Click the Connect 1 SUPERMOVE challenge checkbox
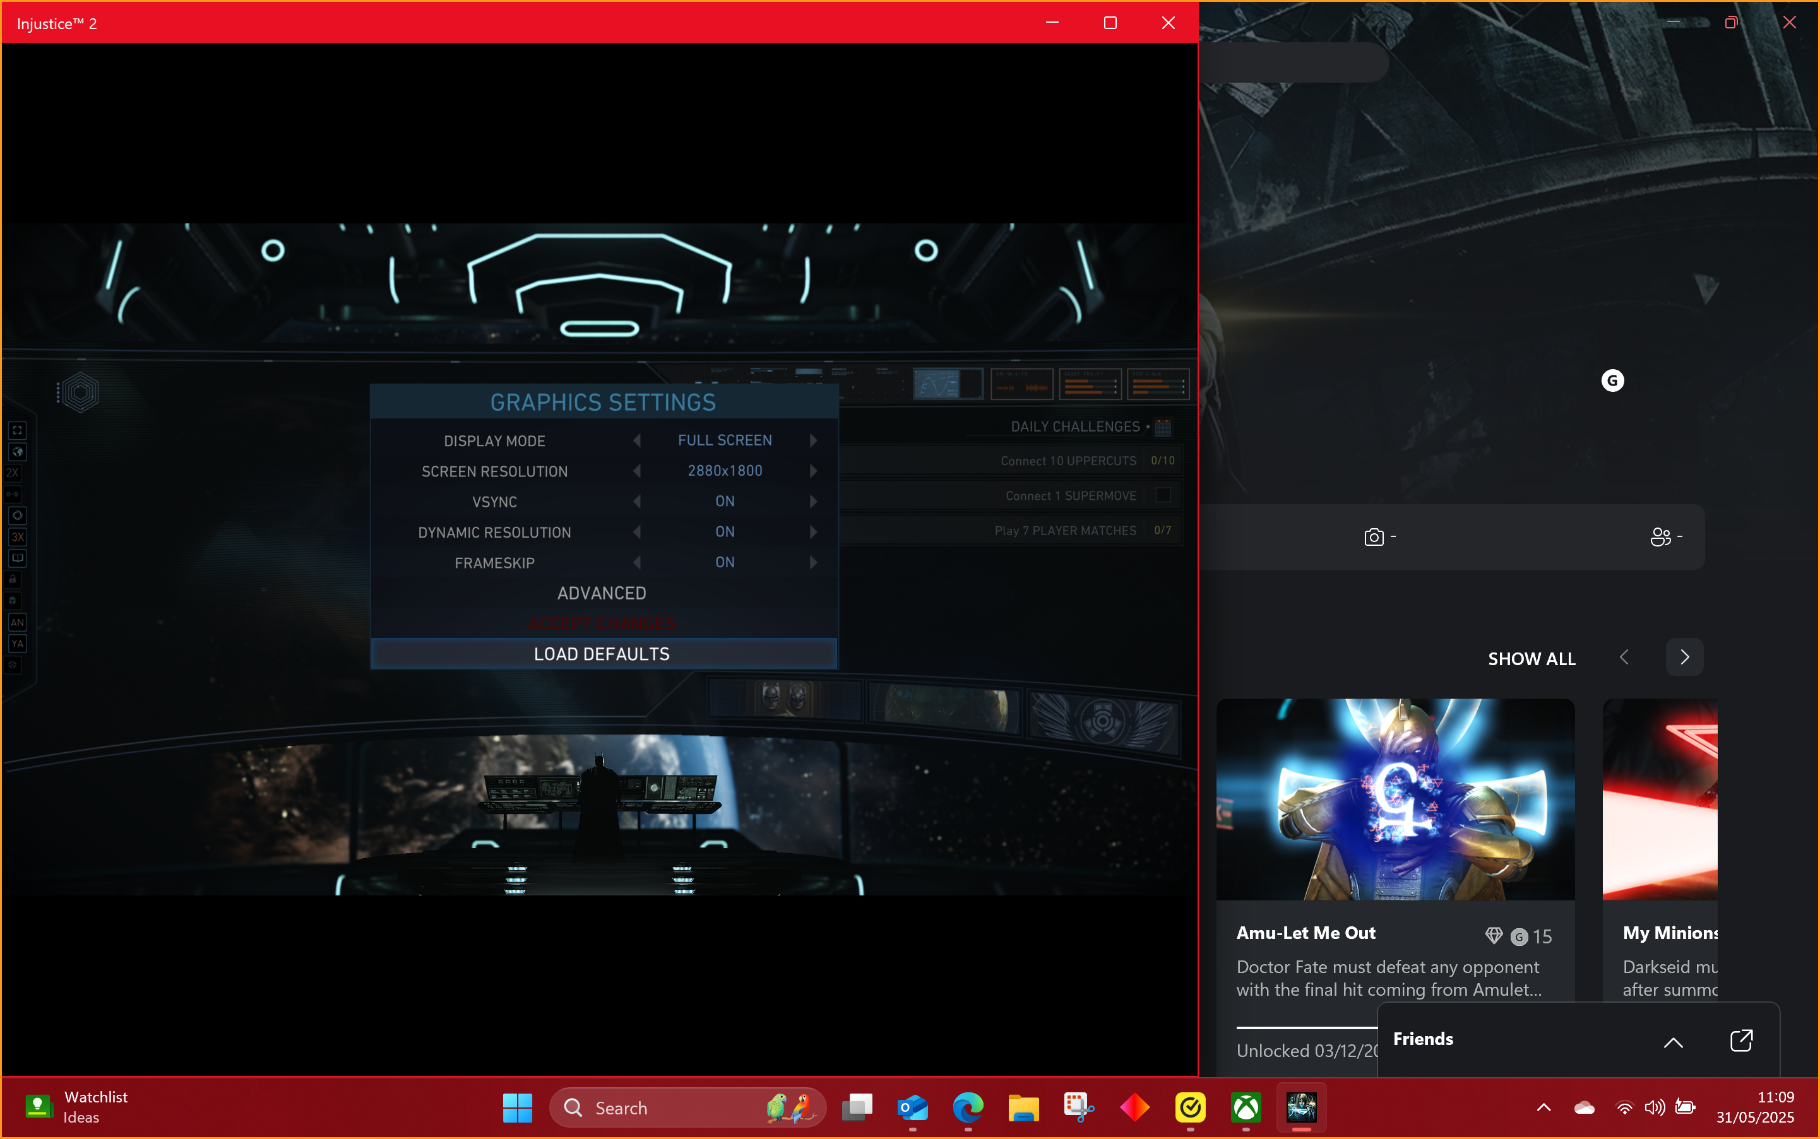Viewport: 1820px width, 1139px height. (x=1163, y=495)
